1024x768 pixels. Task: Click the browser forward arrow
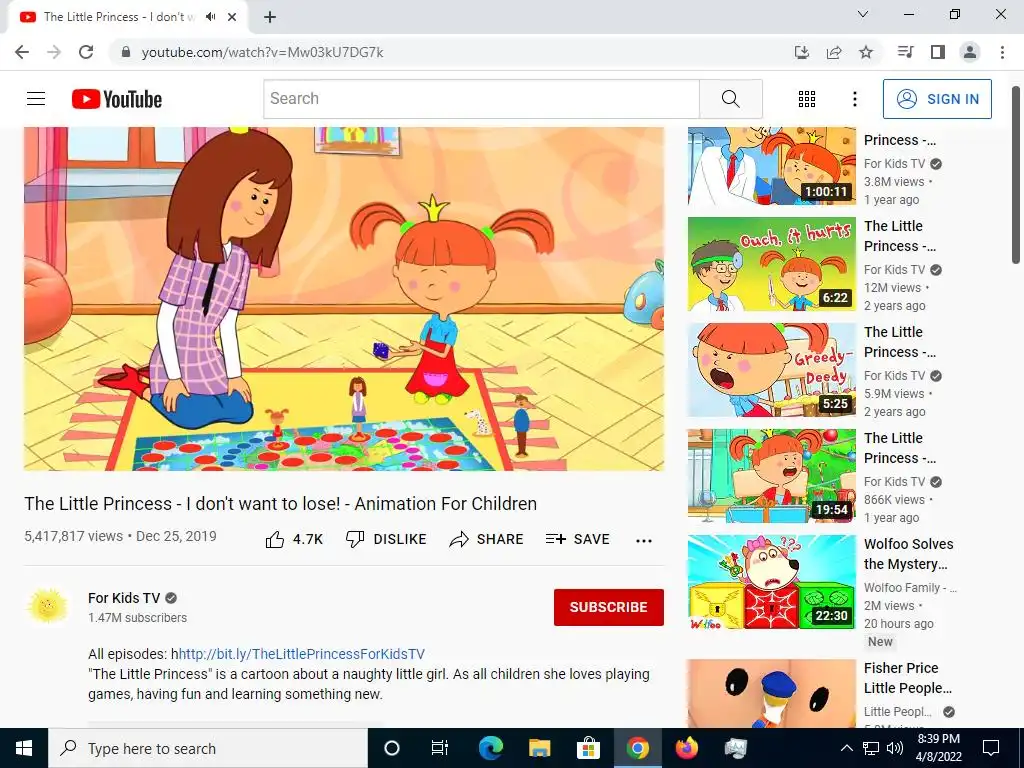[54, 52]
